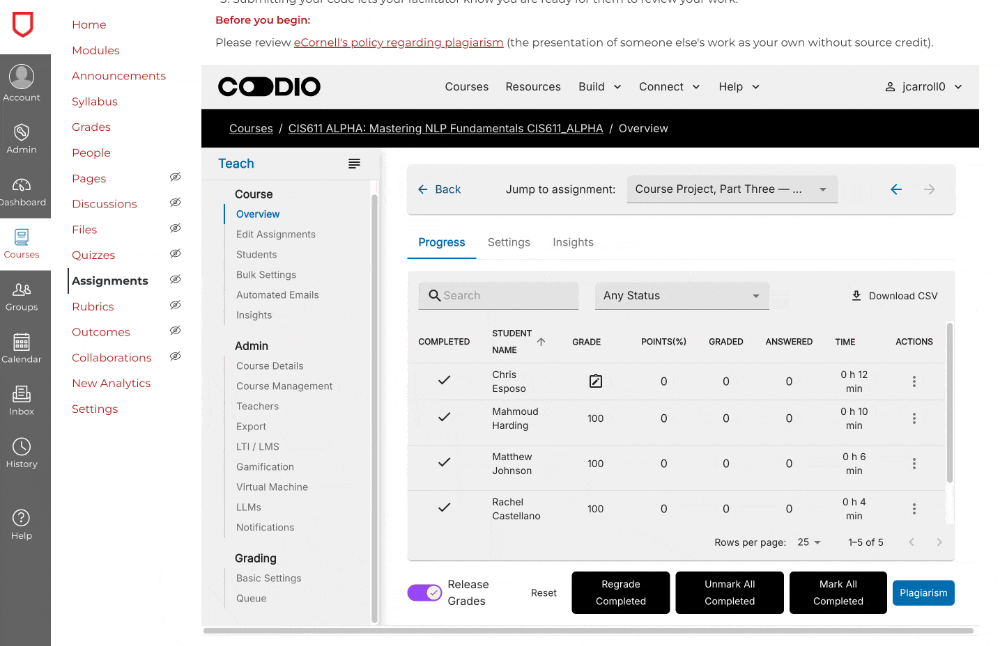Toggle the Release Grades switch
This screenshot has width=1000, height=646.
[x=425, y=593]
